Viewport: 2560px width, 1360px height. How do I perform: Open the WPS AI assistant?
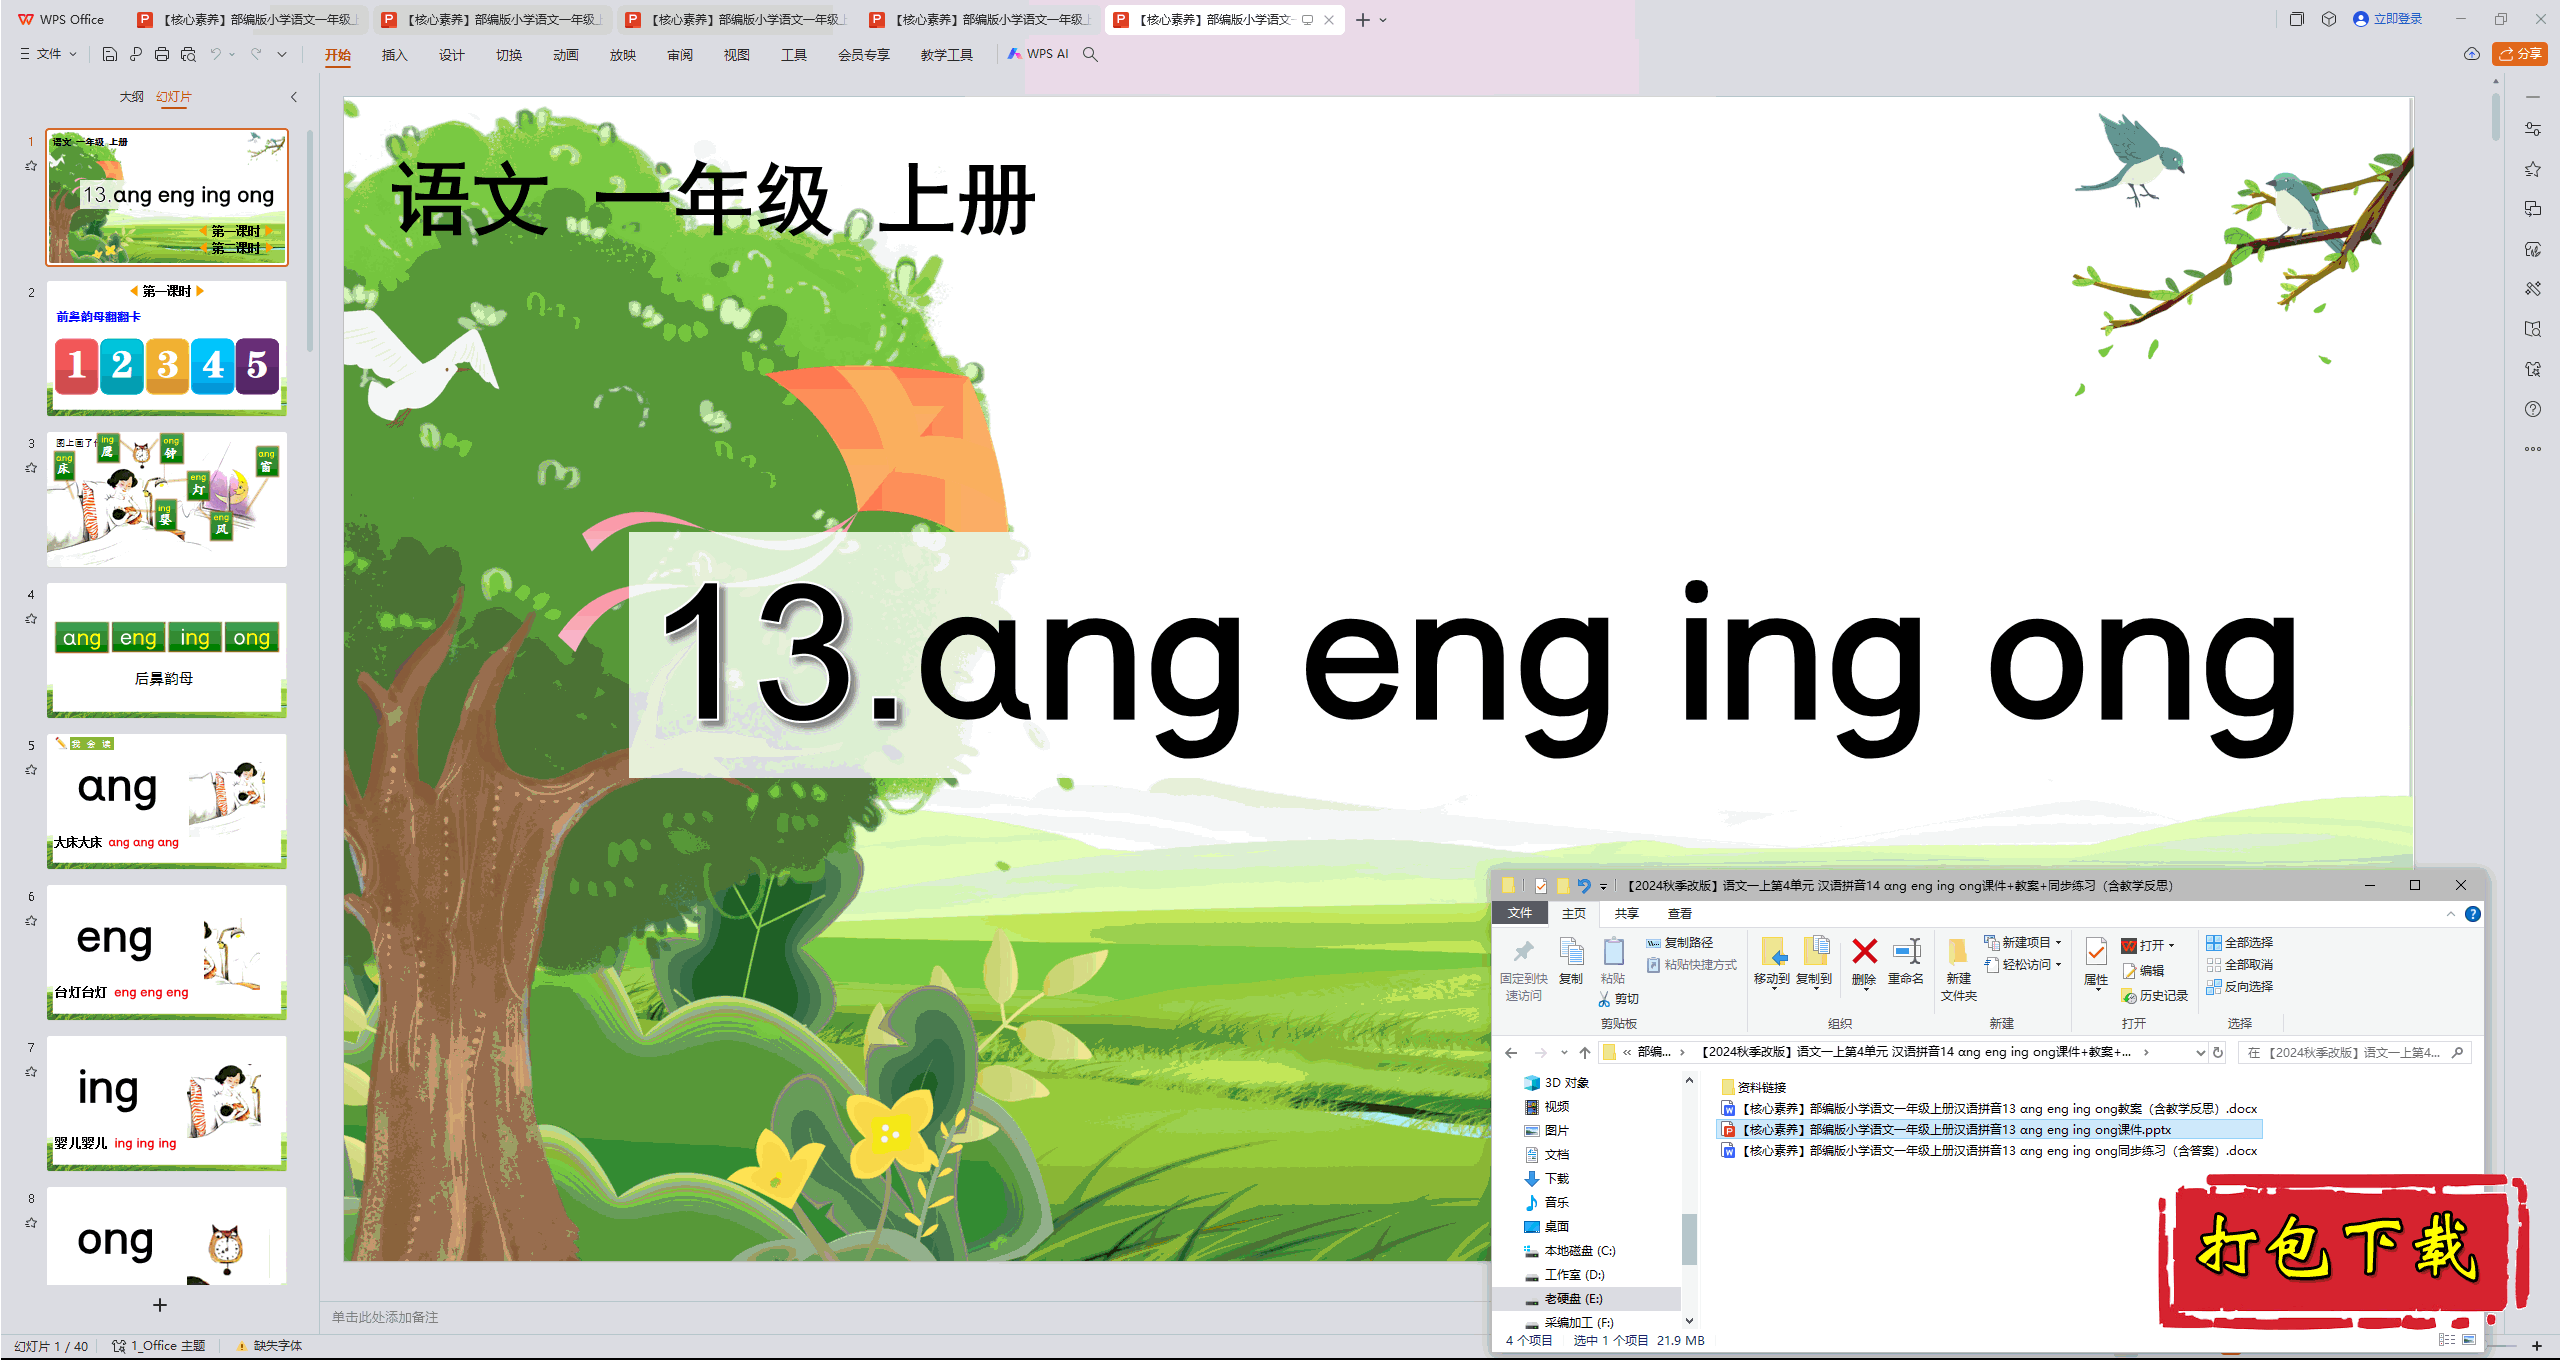pyautogui.click(x=1038, y=54)
